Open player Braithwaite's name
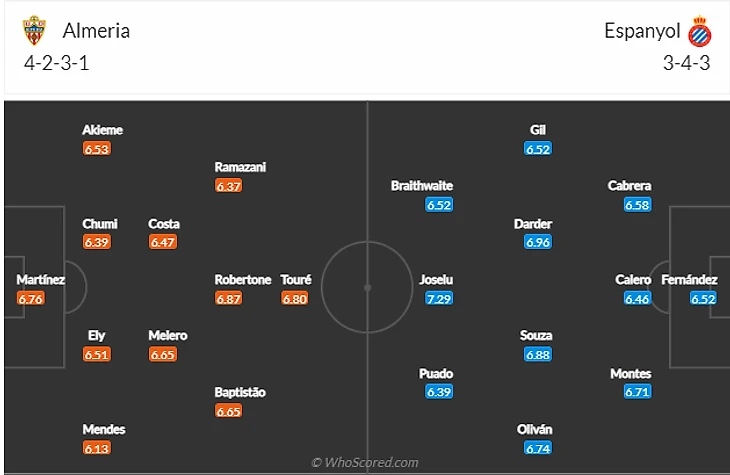This screenshot has width=730, height=475. [x=422, y=185]
